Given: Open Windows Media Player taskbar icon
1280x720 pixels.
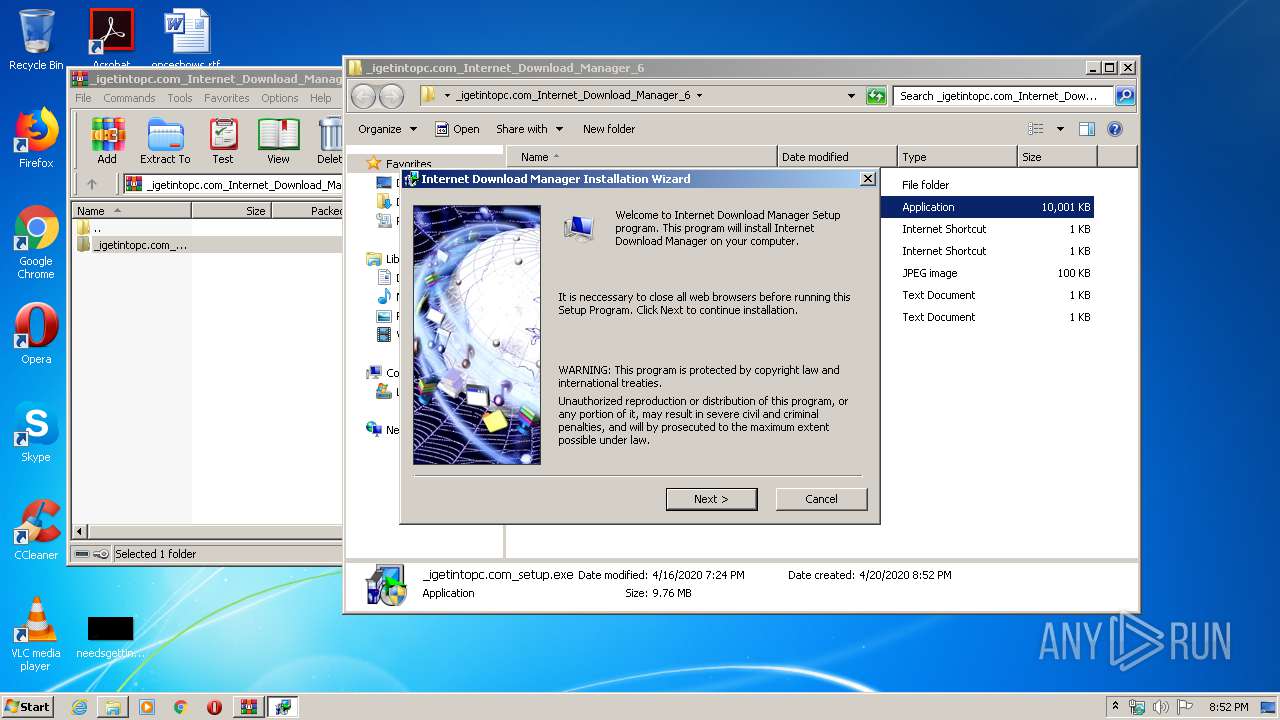Looking at the screenshot, I should pyautogui.click(x=147, y=707).
